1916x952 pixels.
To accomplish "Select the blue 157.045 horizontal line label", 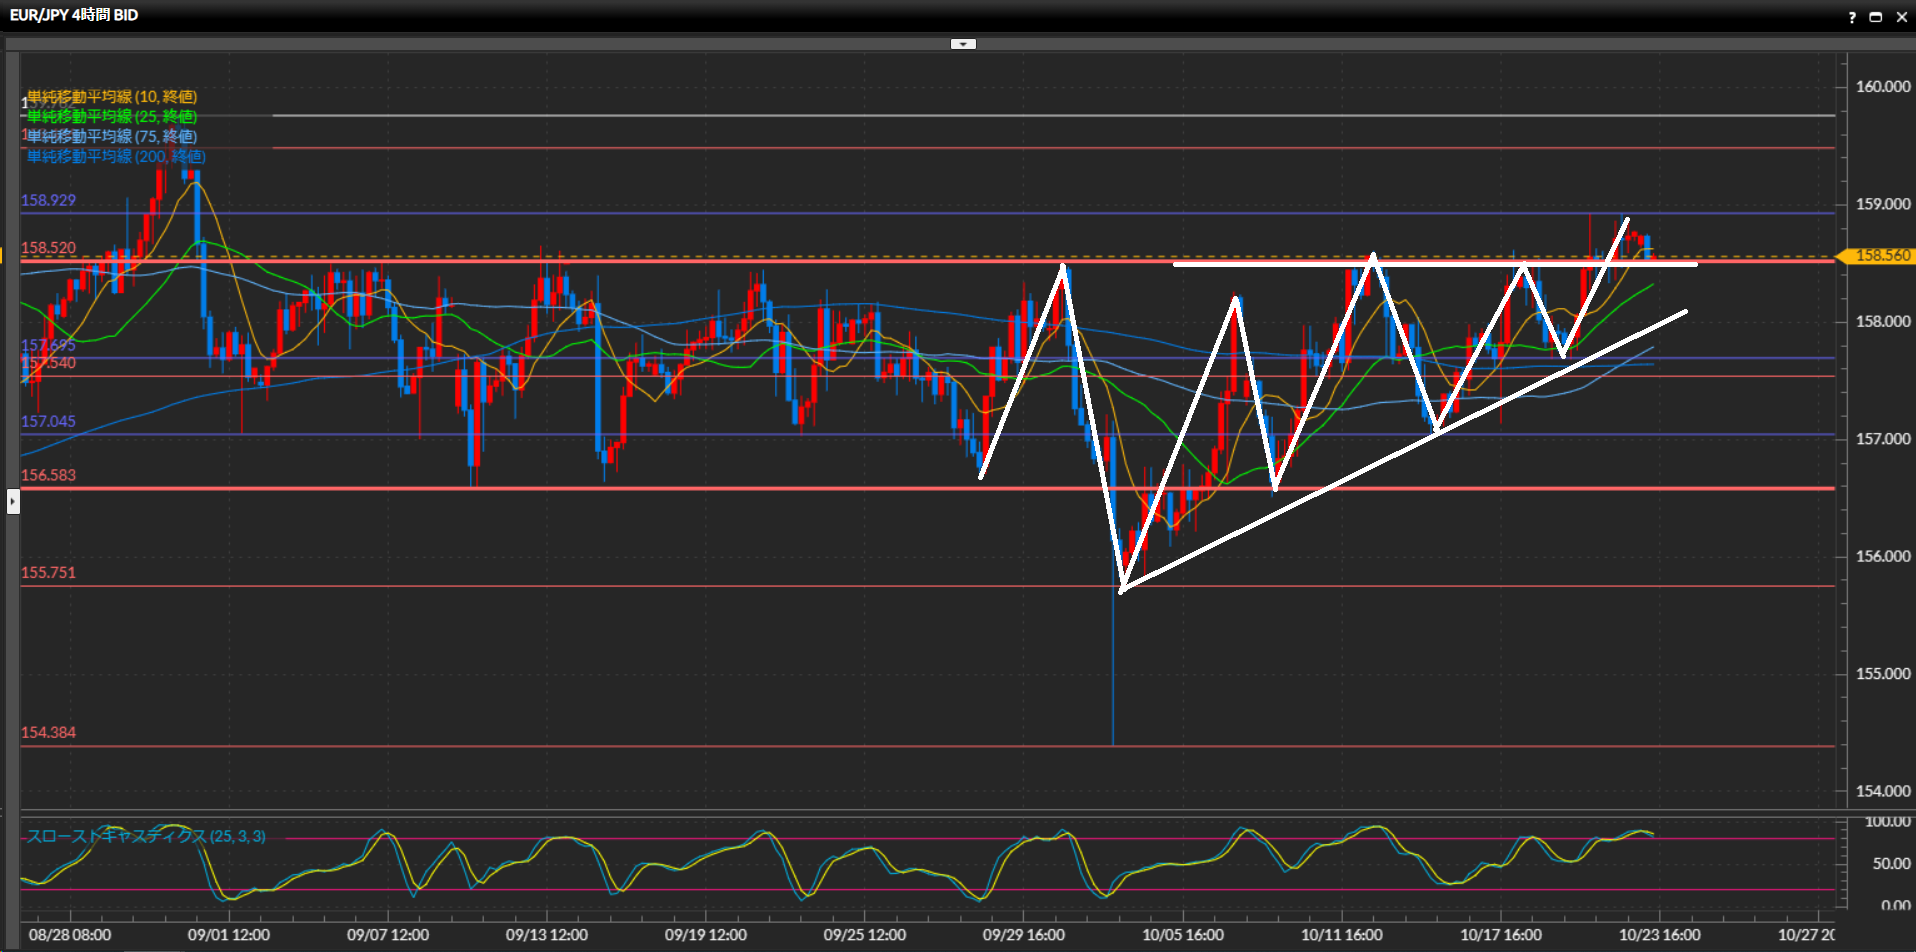I will pyautogui.click(x=48, y=422).
